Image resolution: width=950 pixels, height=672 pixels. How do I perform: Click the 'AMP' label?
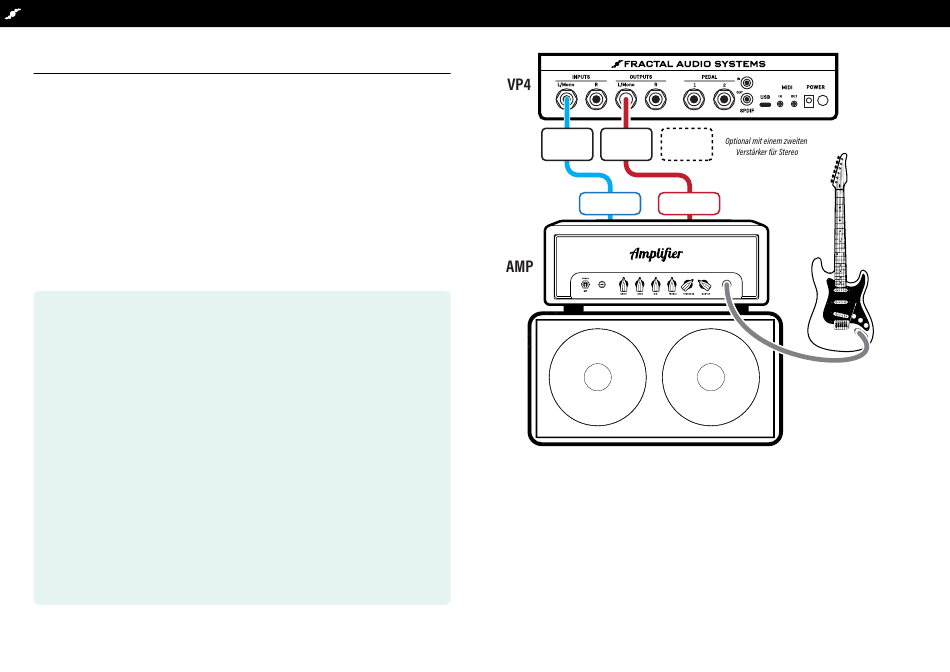point(520,267)
